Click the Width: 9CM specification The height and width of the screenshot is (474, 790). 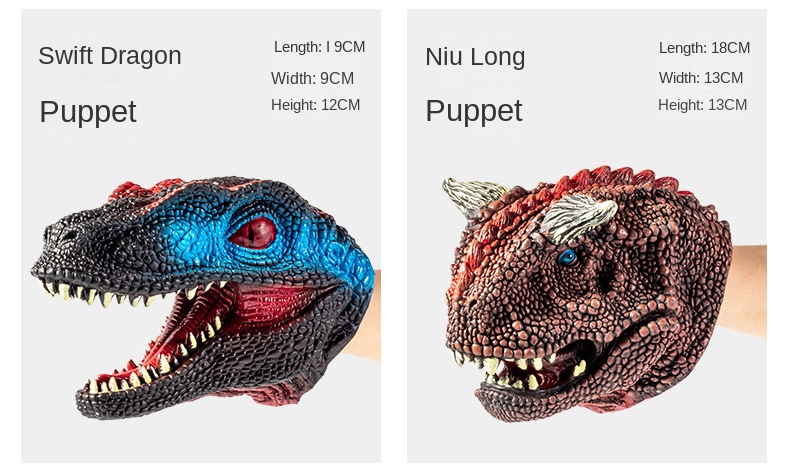(x=312, y=79)
